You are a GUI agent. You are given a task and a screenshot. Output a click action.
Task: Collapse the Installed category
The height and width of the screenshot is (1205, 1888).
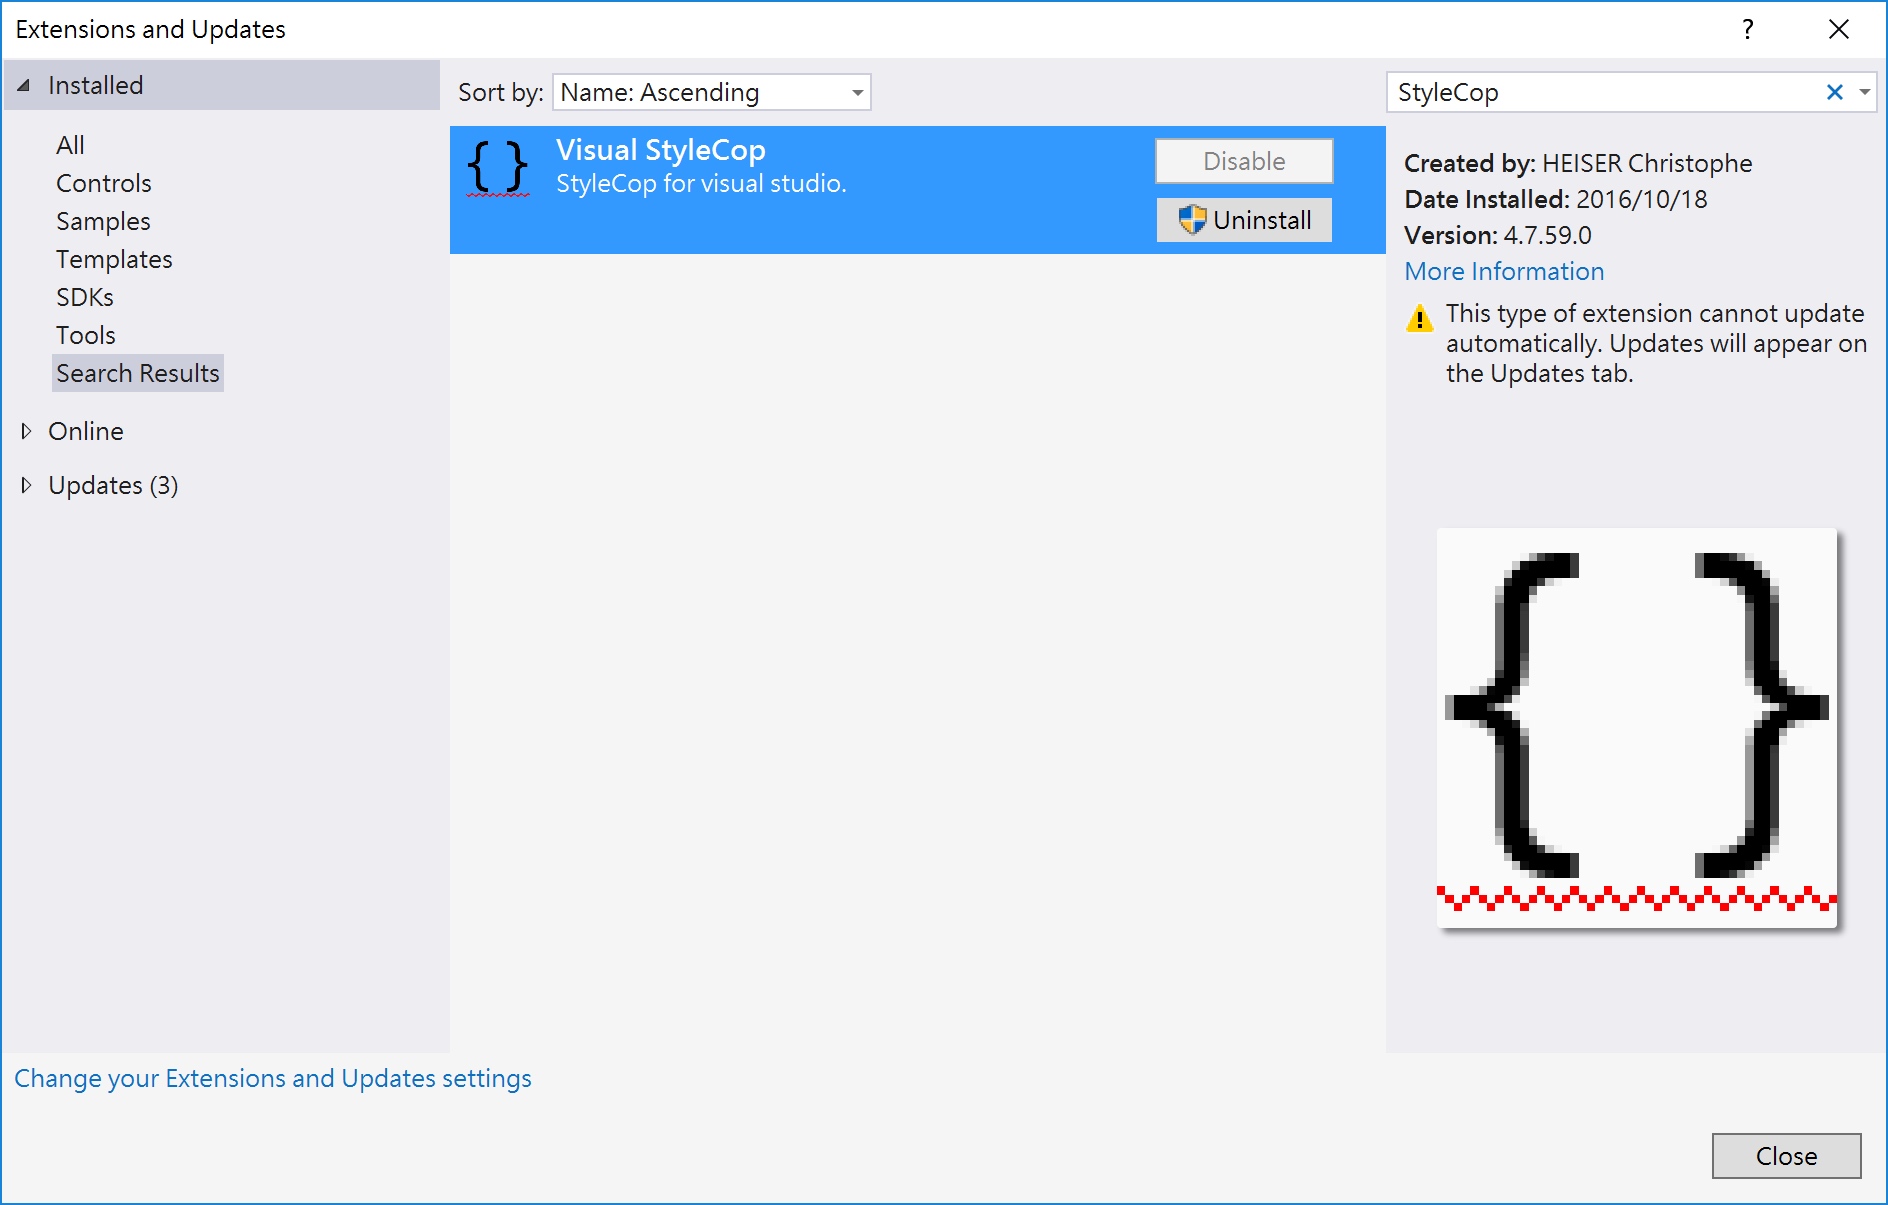24,85
